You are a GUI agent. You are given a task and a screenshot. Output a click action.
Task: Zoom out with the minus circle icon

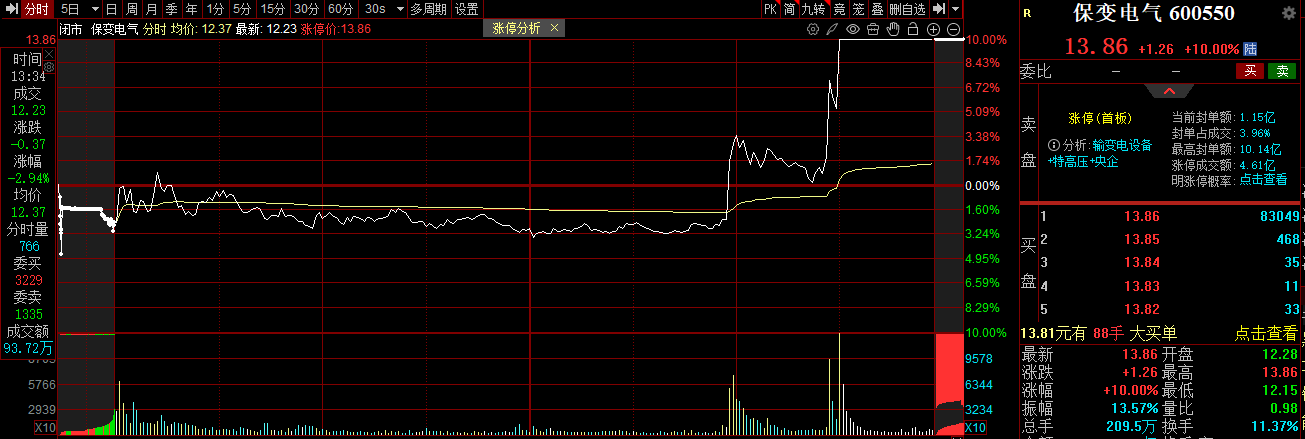click(954, 29)
